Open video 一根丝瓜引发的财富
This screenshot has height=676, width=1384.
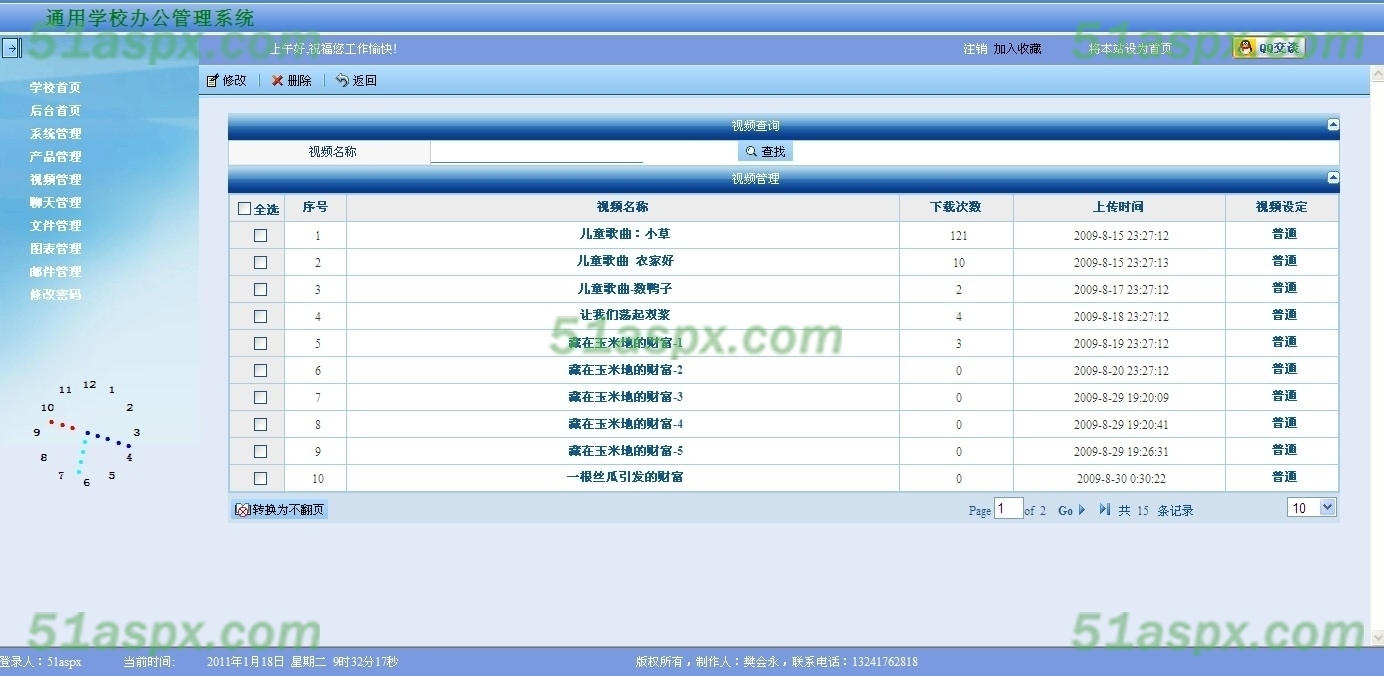(624, 477)
